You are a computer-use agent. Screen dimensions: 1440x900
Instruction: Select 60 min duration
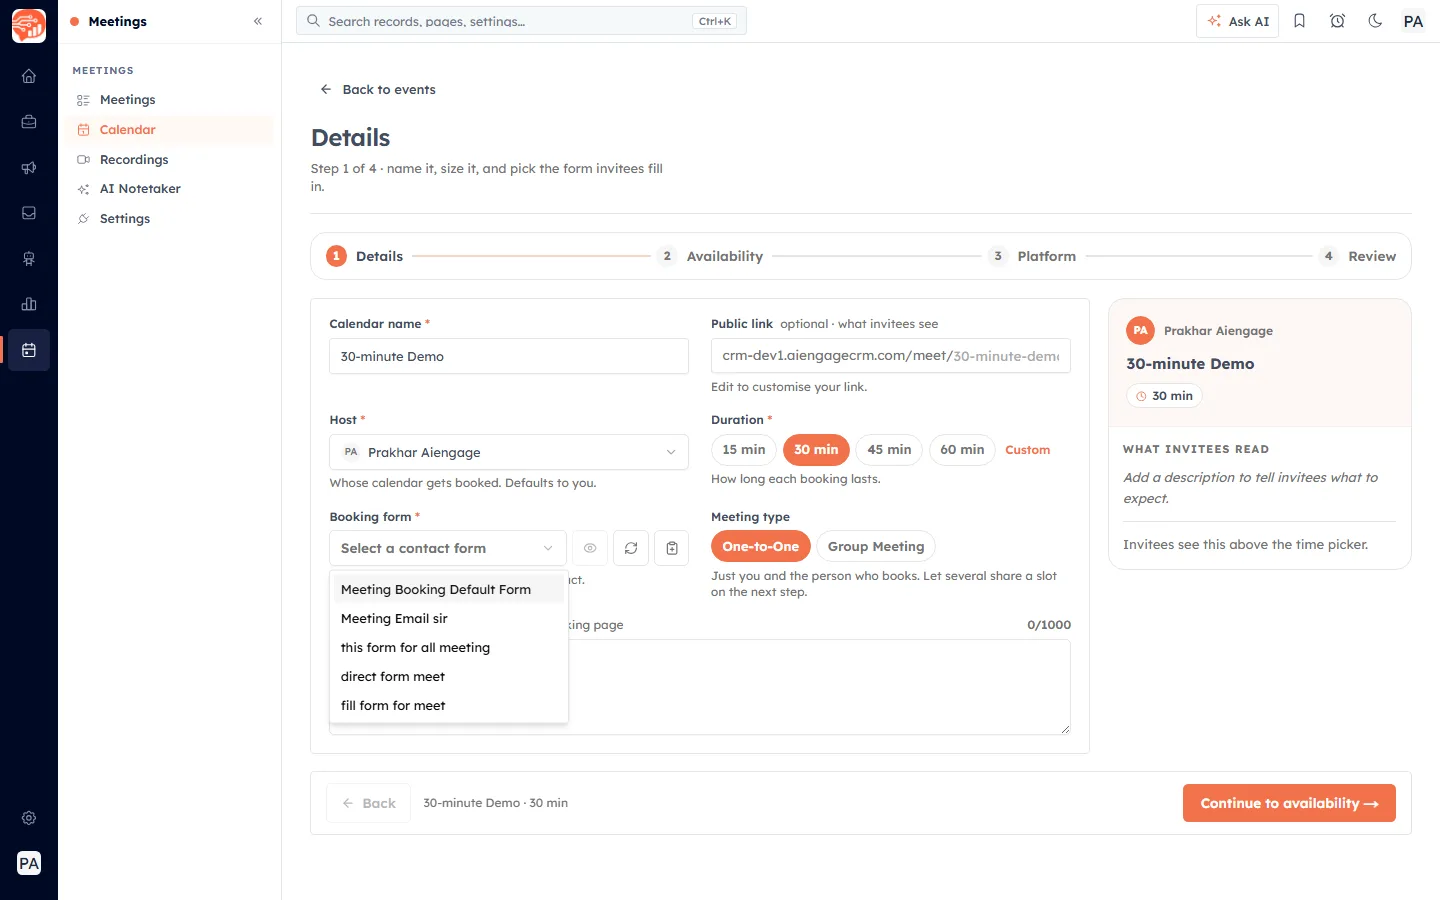tap(962, 450)
